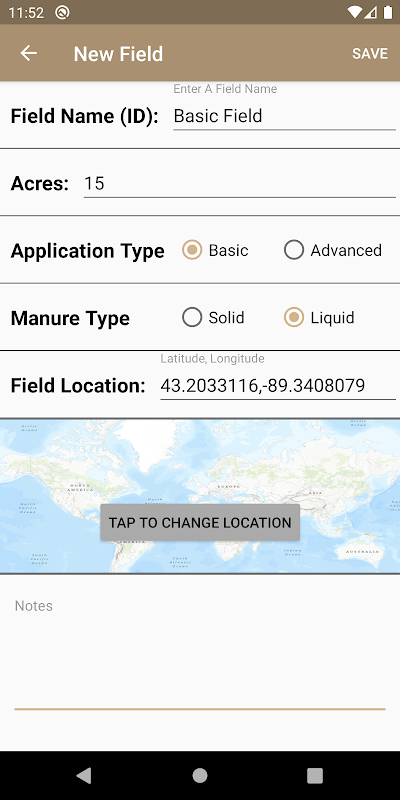Tap the TAP TO CHANGE LOCATION button

point(200,522)
